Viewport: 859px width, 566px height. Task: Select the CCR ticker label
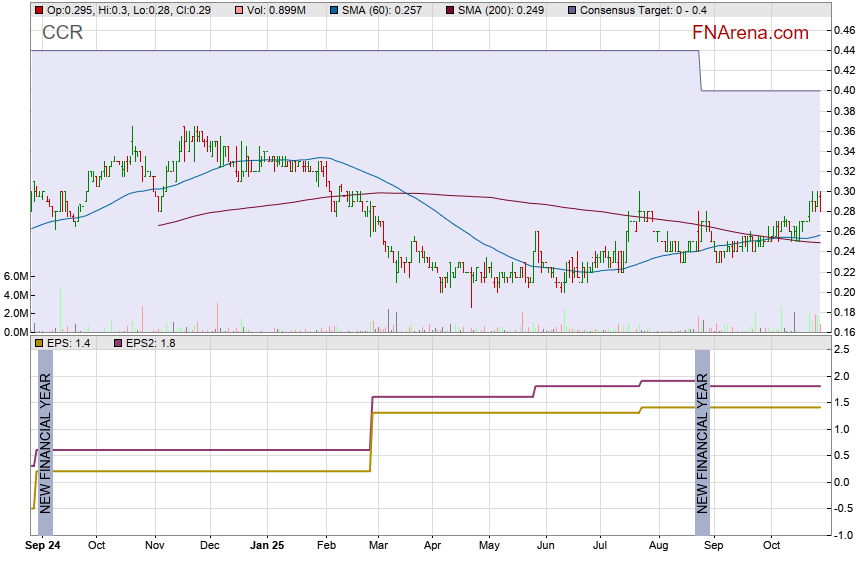tap(62, 33)
